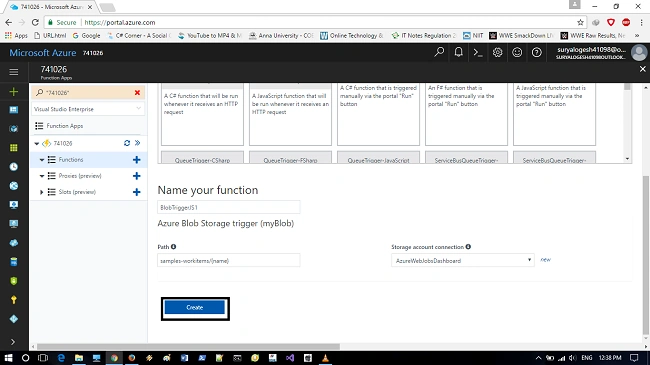The height and width of the screenshot is (365, 650).
Task: Open portal settings gear
Action: [497, 52]
